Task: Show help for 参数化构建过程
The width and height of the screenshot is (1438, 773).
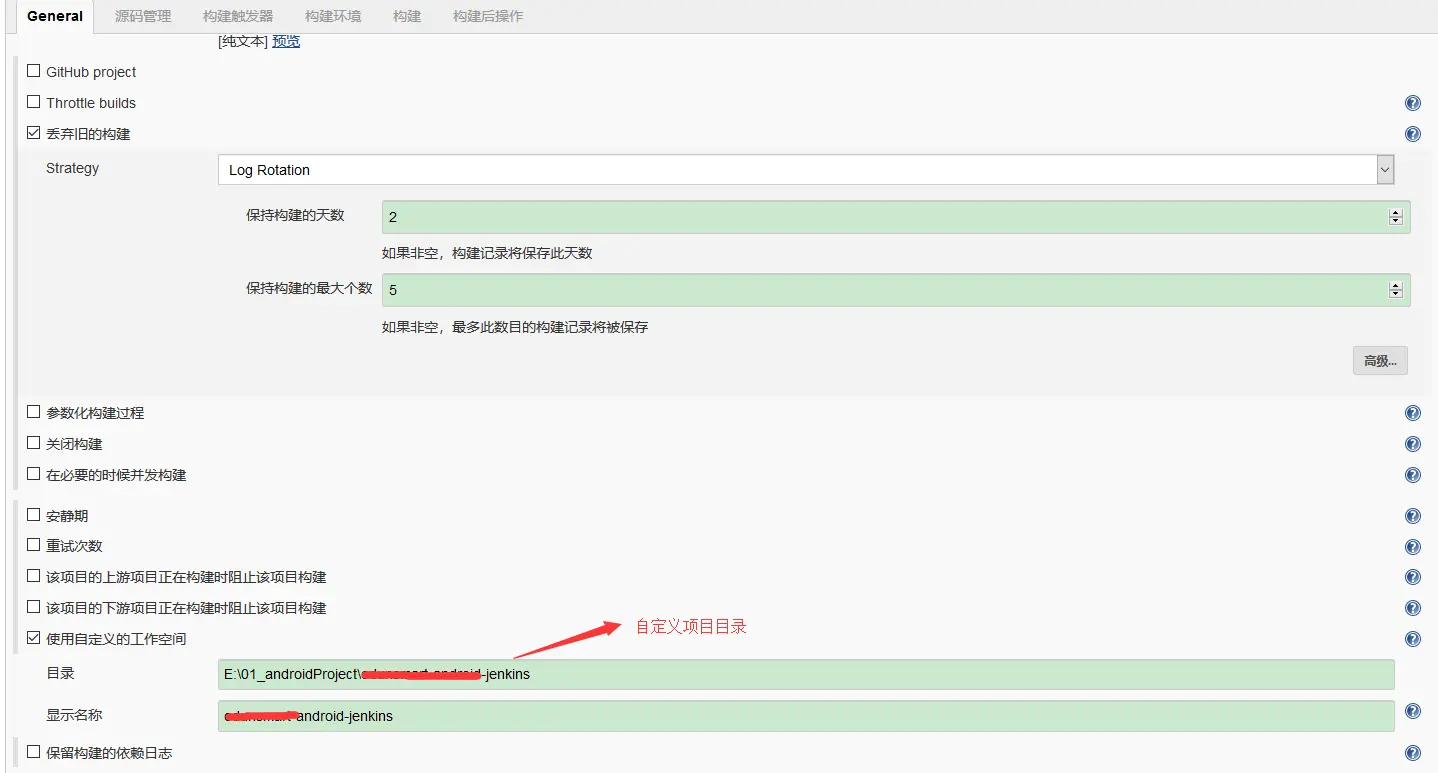Action: [x=1412, y=413]
